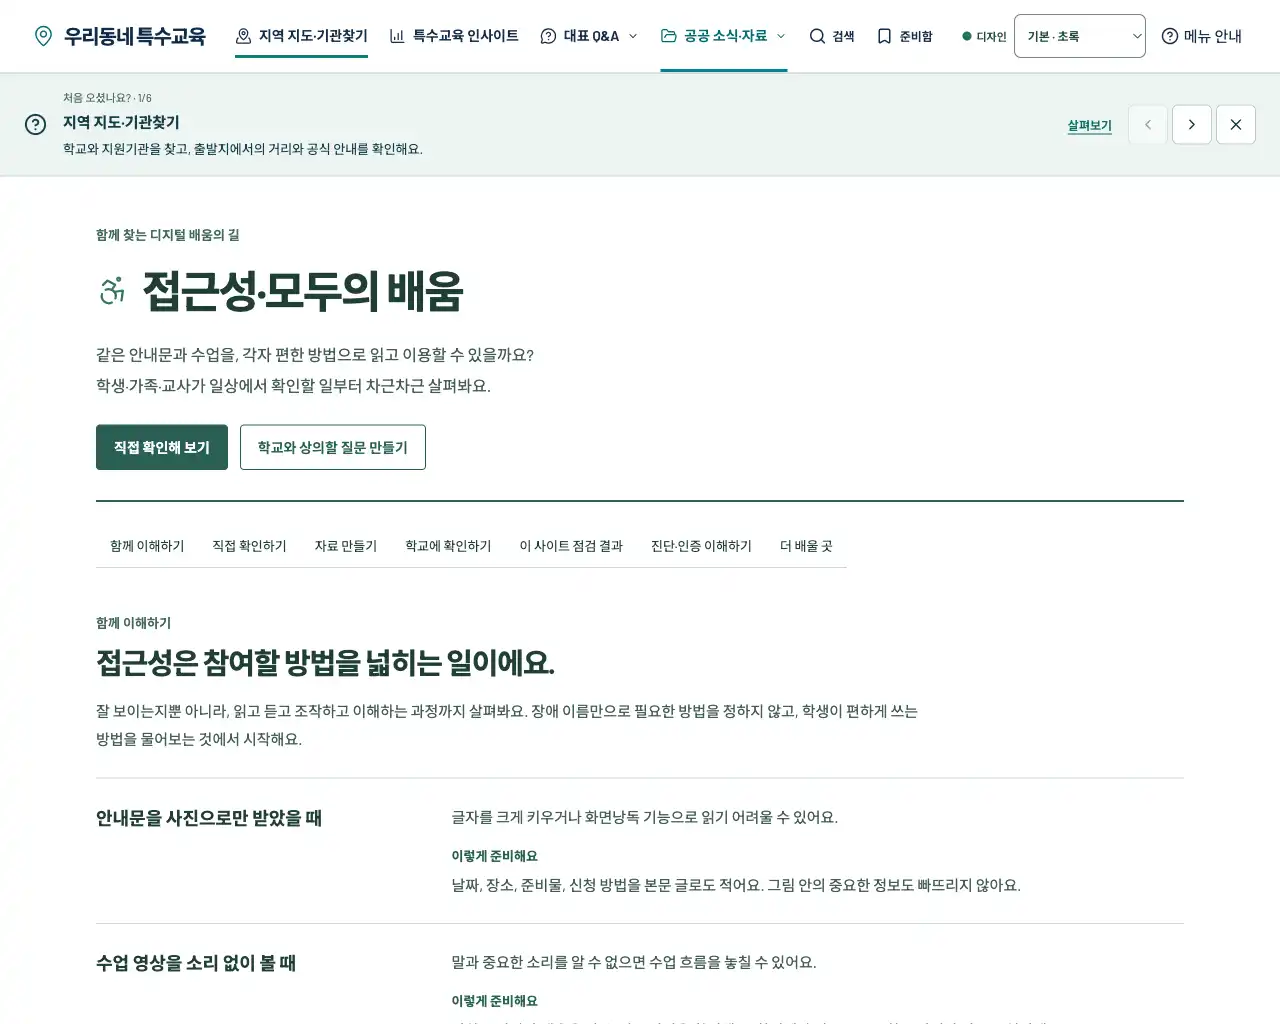
Task: Click the 직접 확인해 보기 button
Action: click(x=162, y=447)
